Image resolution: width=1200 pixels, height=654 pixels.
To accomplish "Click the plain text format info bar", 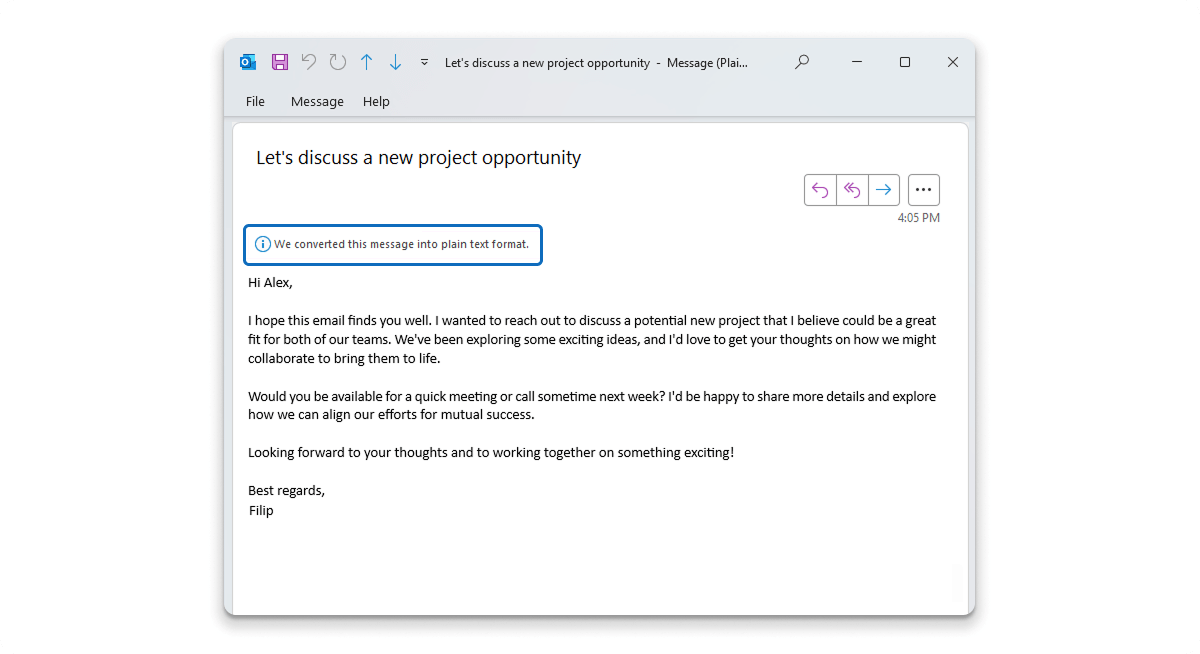I will (x=394, y=244).
